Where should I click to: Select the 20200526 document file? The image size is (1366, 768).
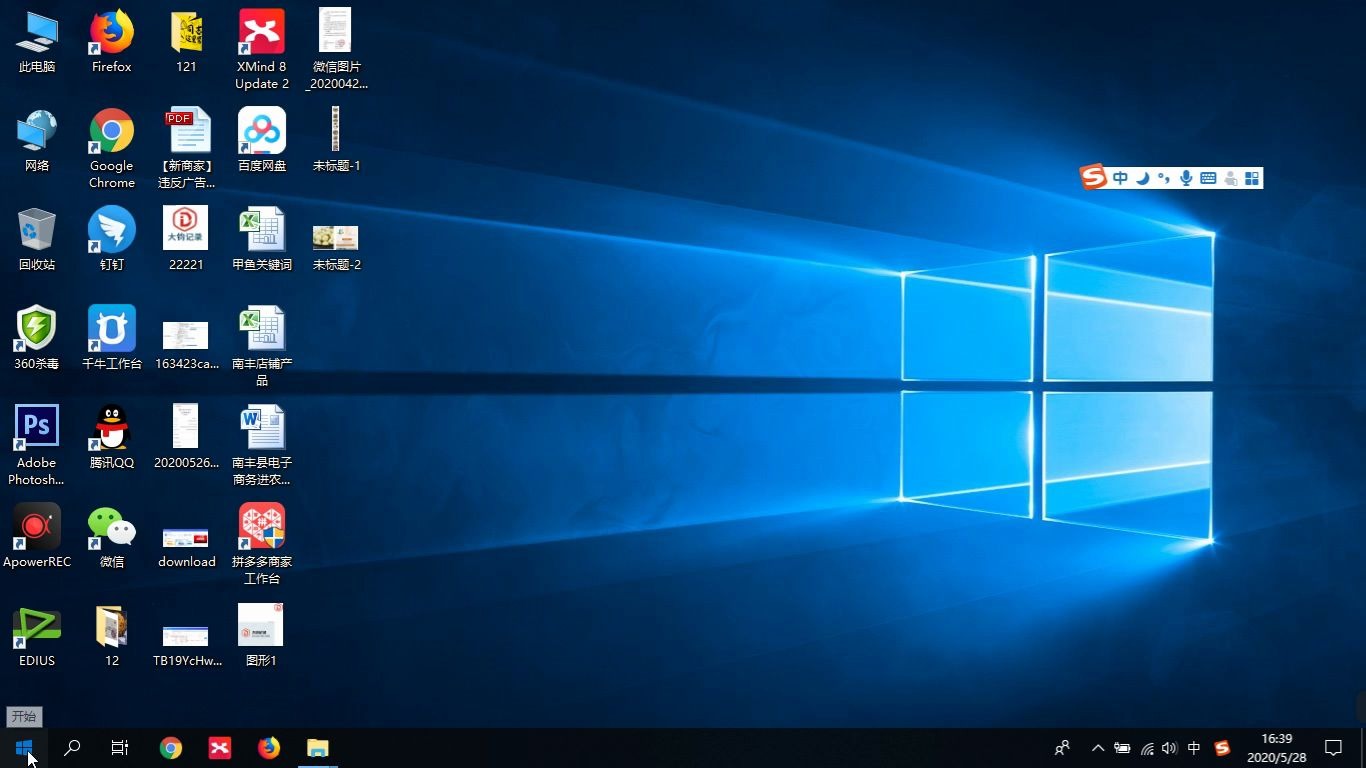coord(186,438)
